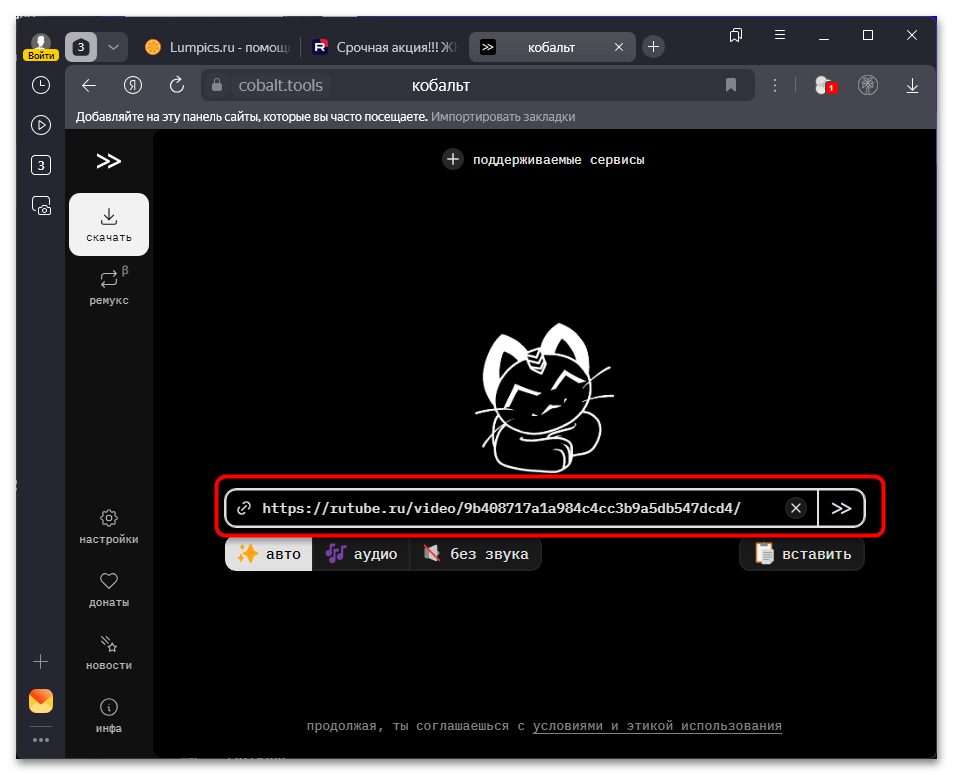Open the browser hamburger menu
This screenshot has height=775, width=953.
pos(780,35)
